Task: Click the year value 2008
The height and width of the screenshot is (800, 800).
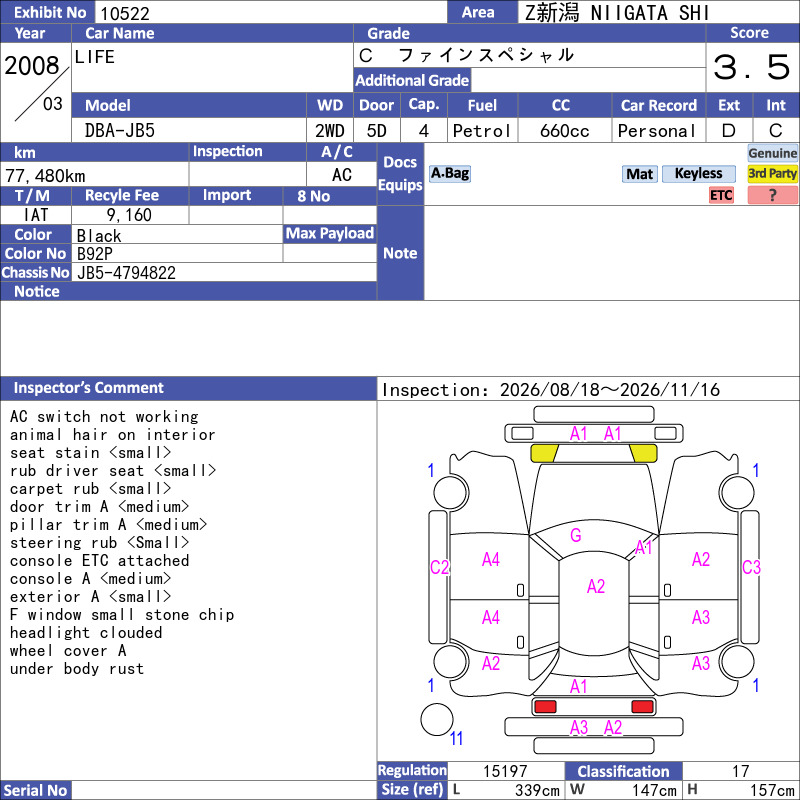Action: pos(32,66)
